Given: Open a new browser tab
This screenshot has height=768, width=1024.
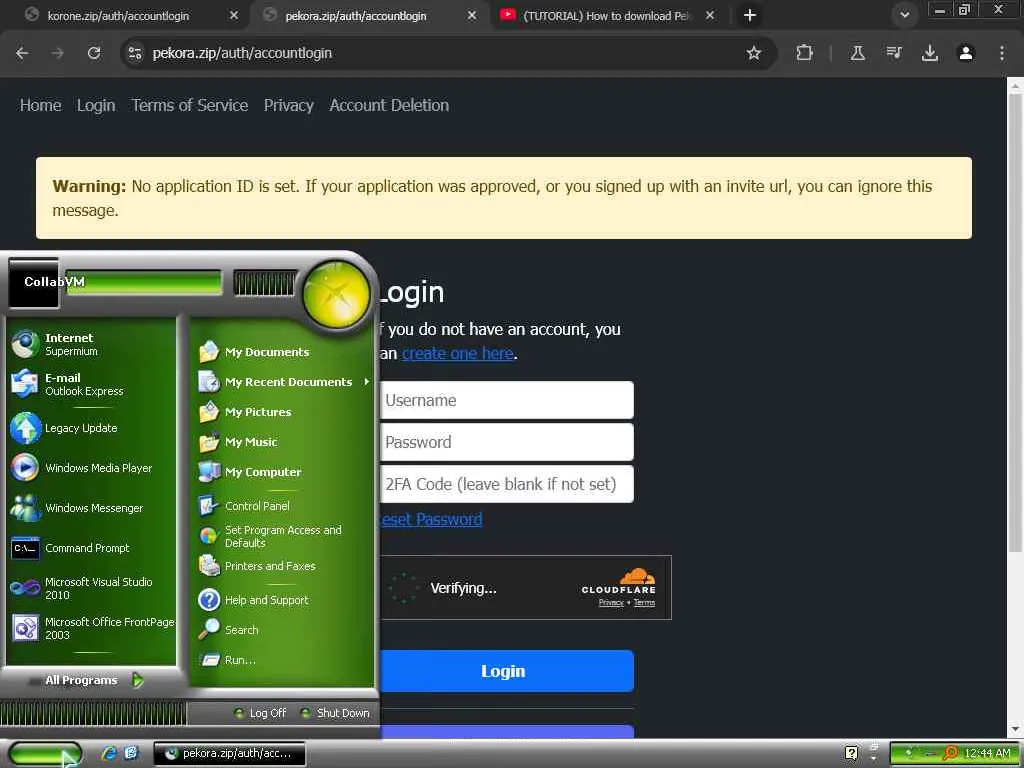Looking at the screenshot, I should click(x=750, y=16).
